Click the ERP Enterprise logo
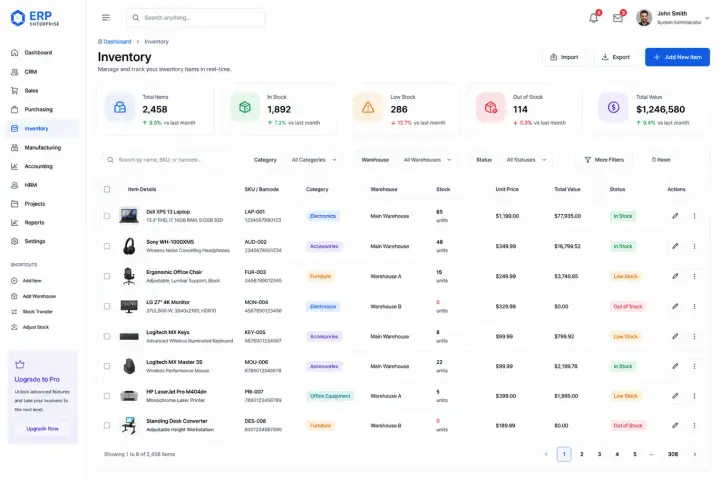 35,18
